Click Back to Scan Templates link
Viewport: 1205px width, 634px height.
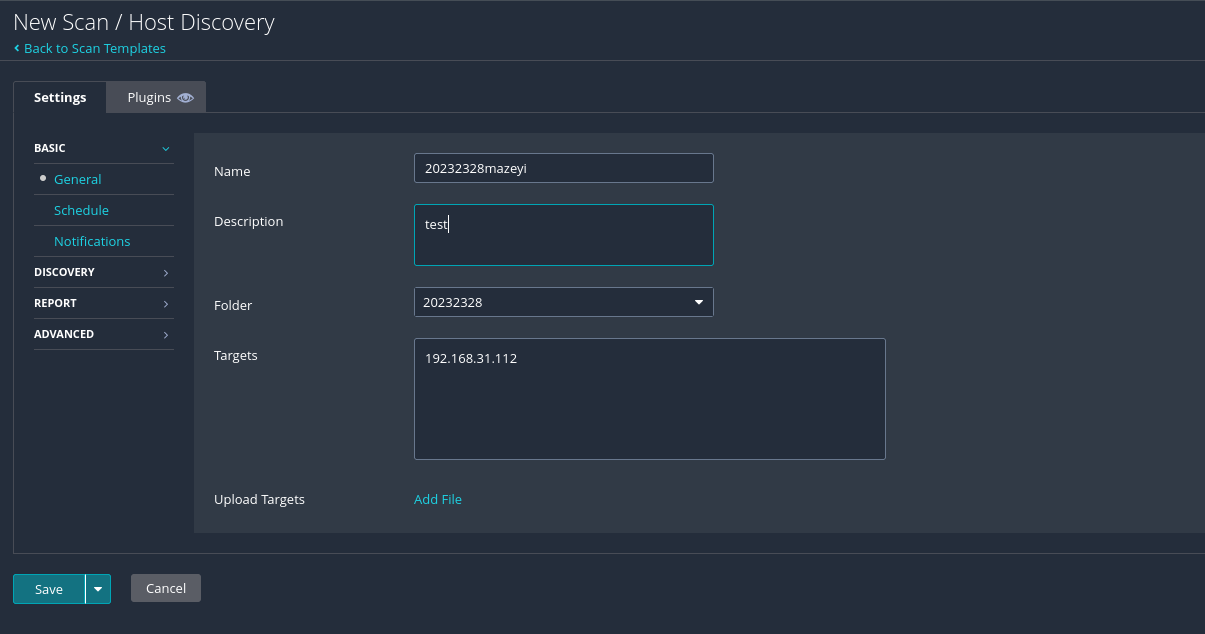point(95,48)
